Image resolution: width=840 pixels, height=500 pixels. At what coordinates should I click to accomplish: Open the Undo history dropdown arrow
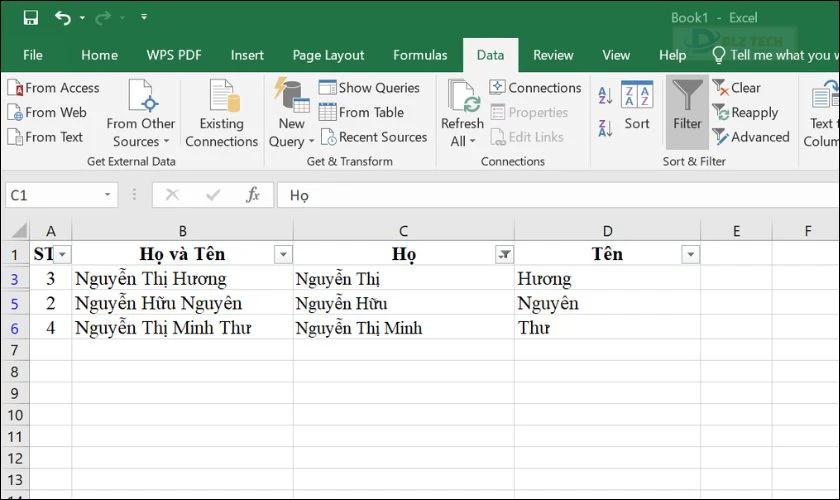82,18
